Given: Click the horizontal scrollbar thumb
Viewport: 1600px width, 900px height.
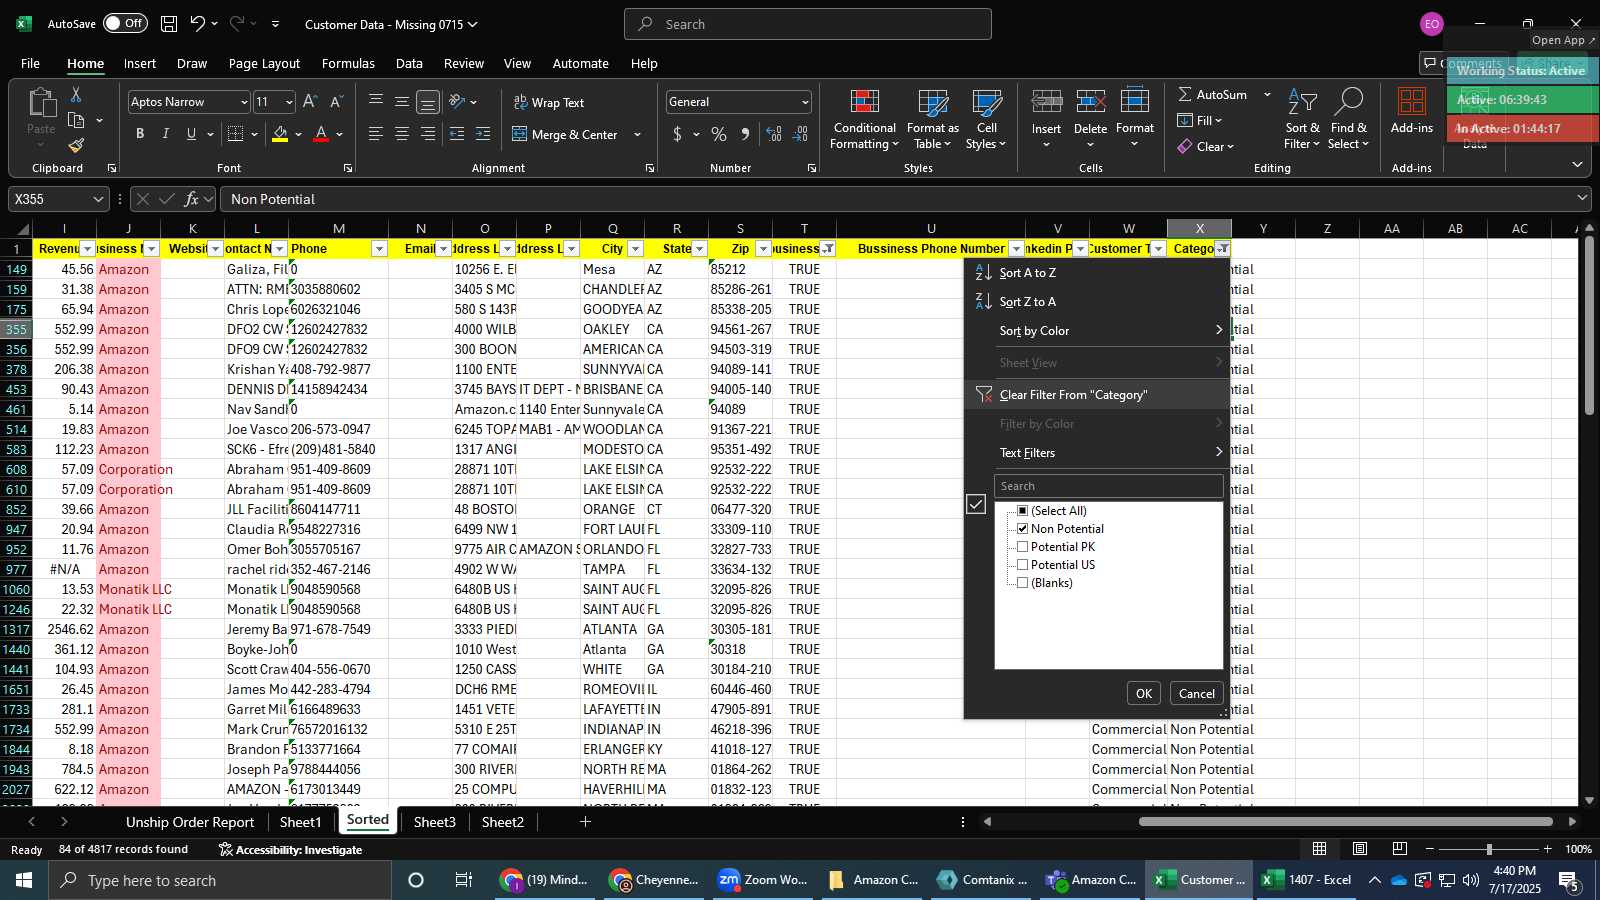Looking at the screenshot, I should (x=1345, y=822).
